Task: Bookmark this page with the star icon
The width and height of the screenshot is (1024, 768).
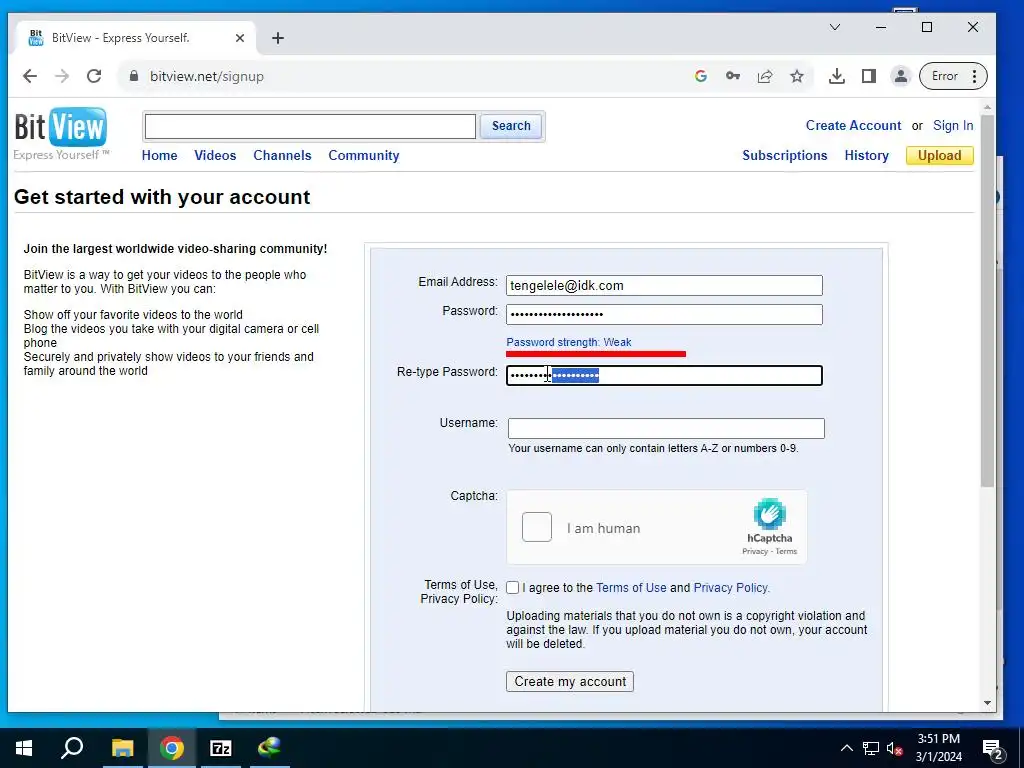Action: click(x=797, y=76)
